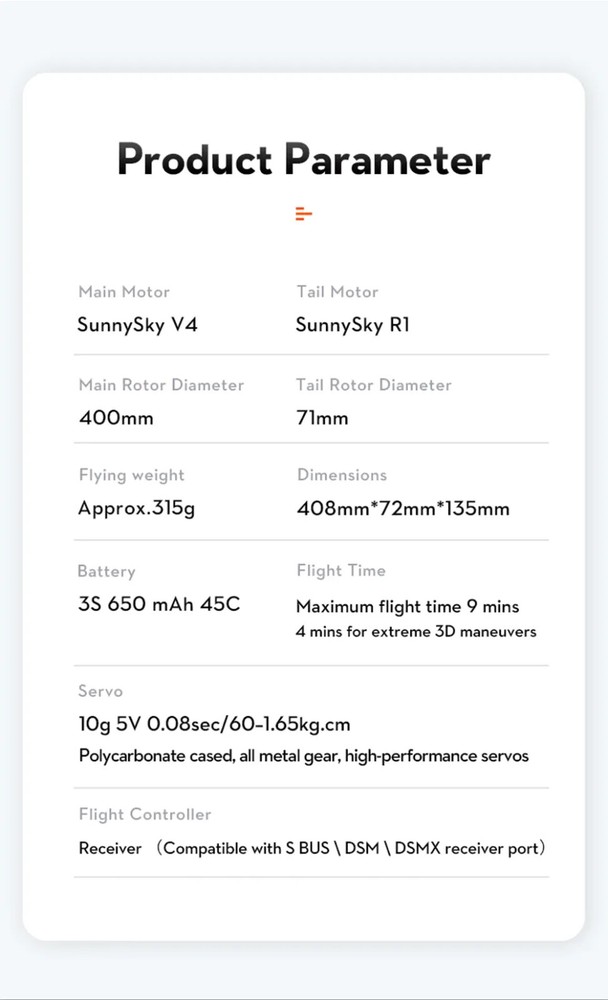Click the orange lines icon under the title
Screen dimensions: 608x1000
pyautogui.click(x=304, y=213)
